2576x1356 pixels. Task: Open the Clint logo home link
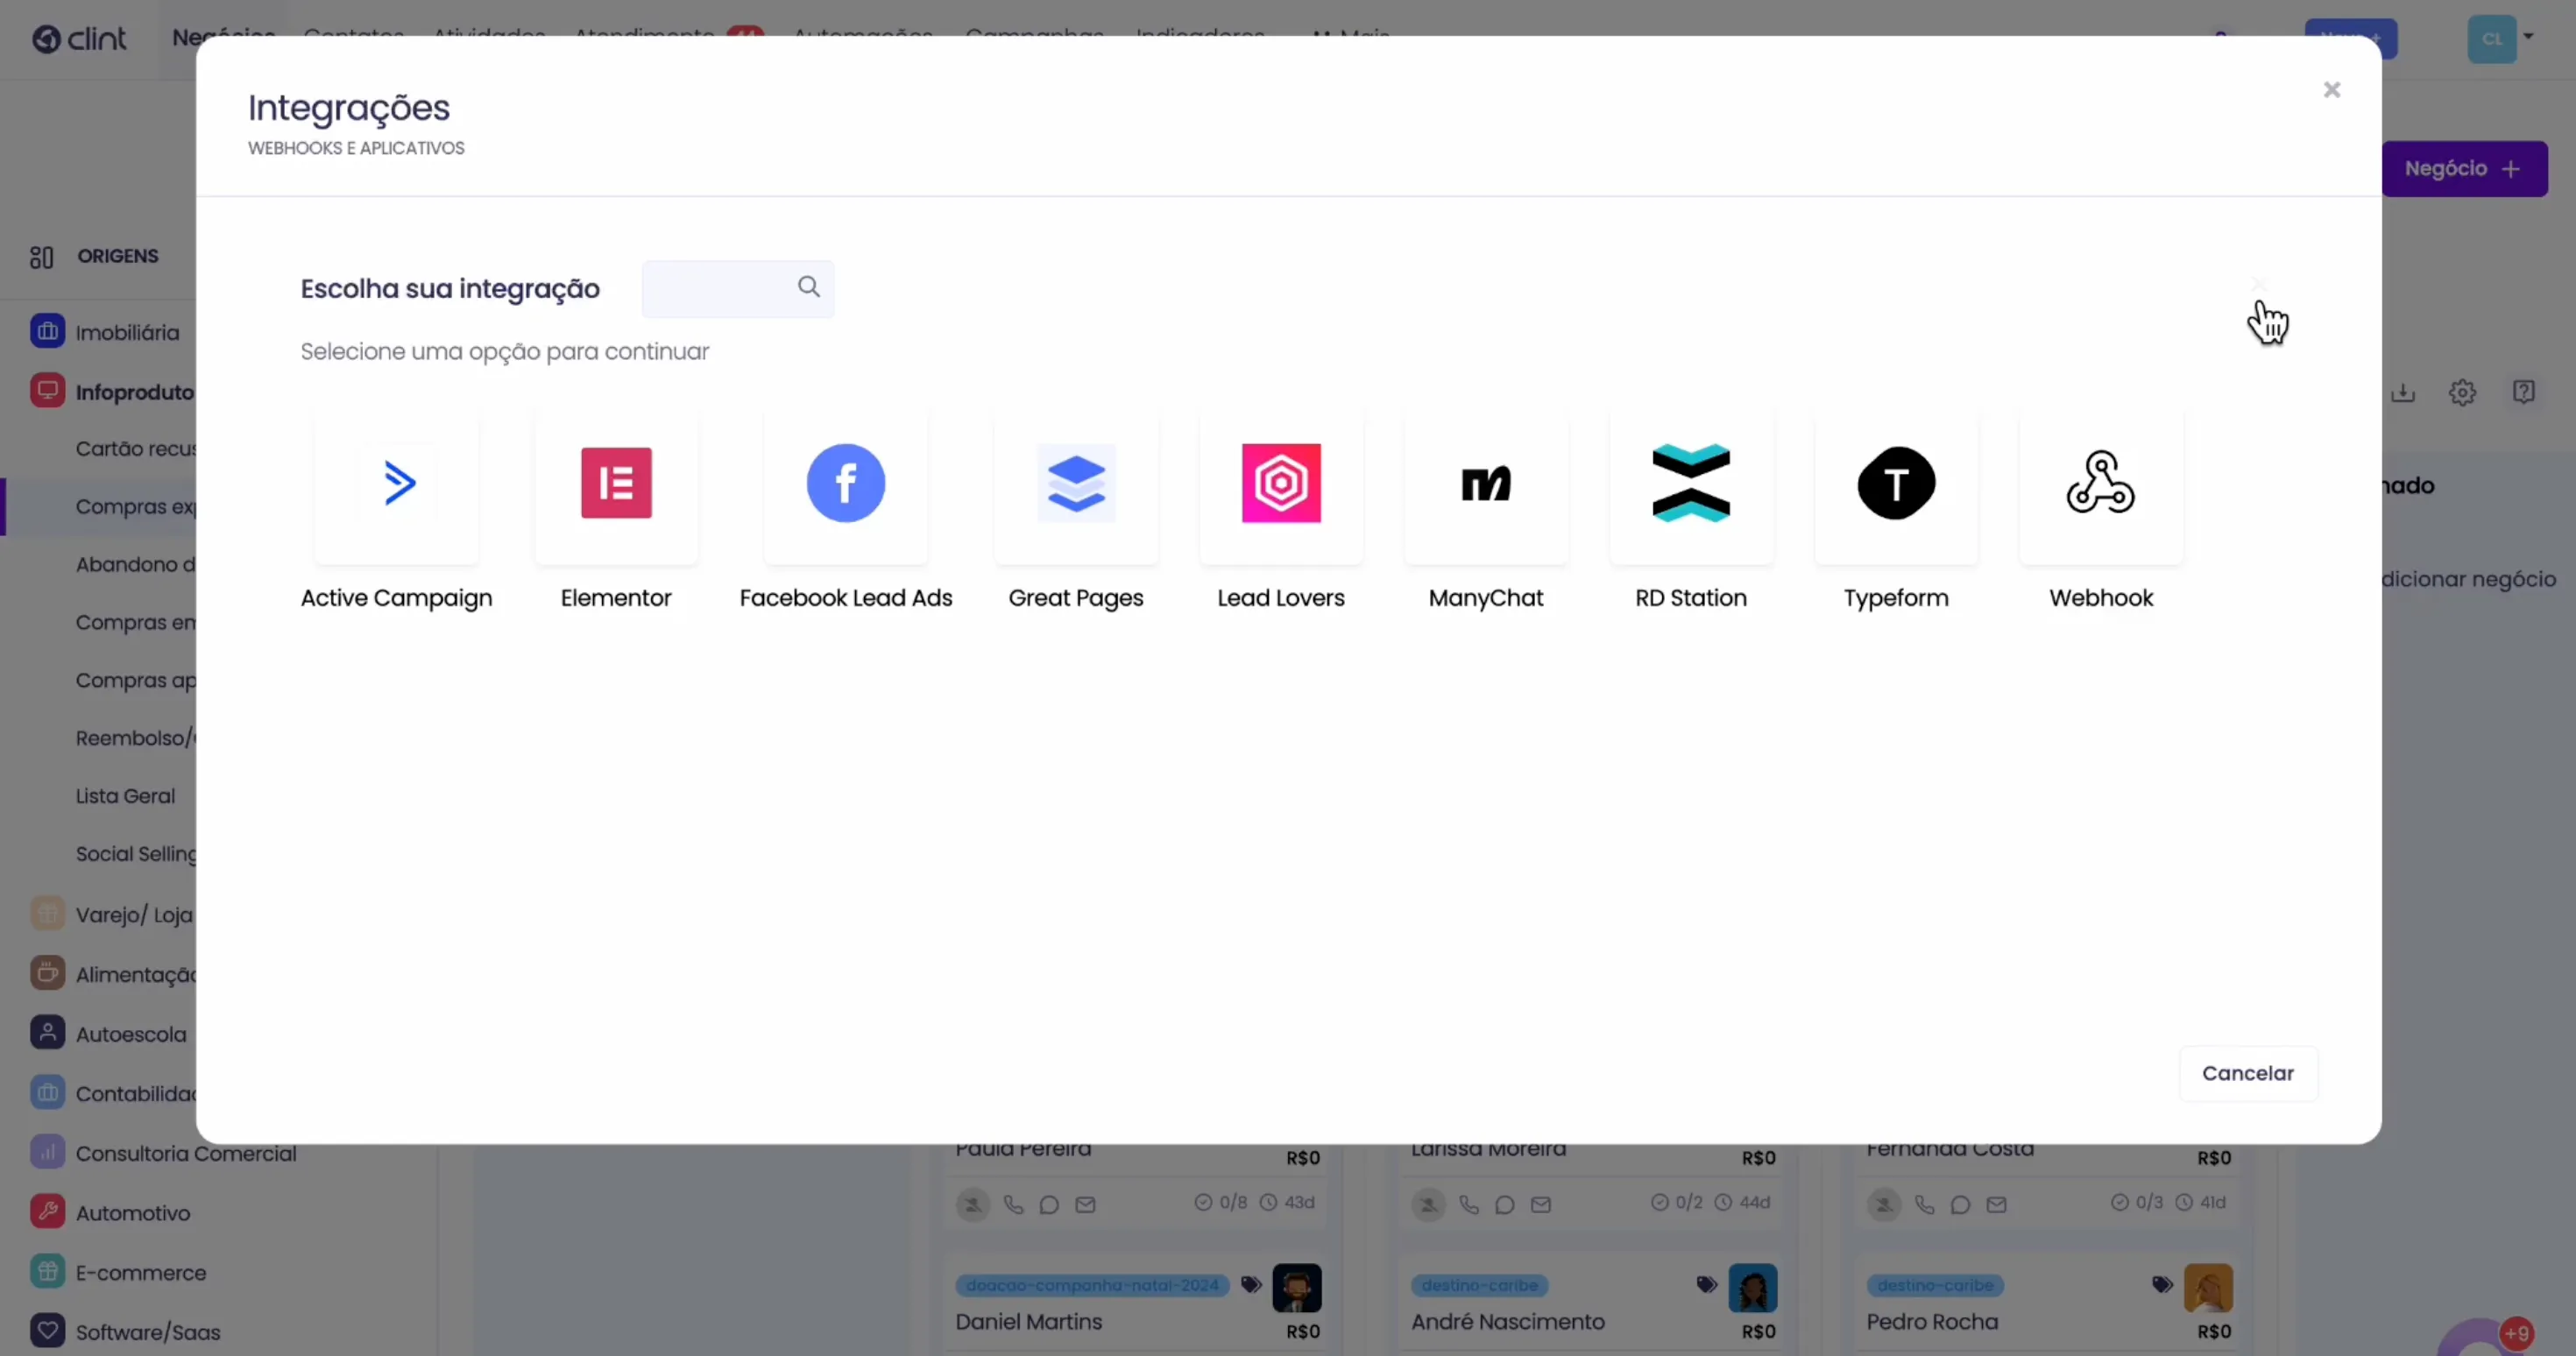coord(79,38)
